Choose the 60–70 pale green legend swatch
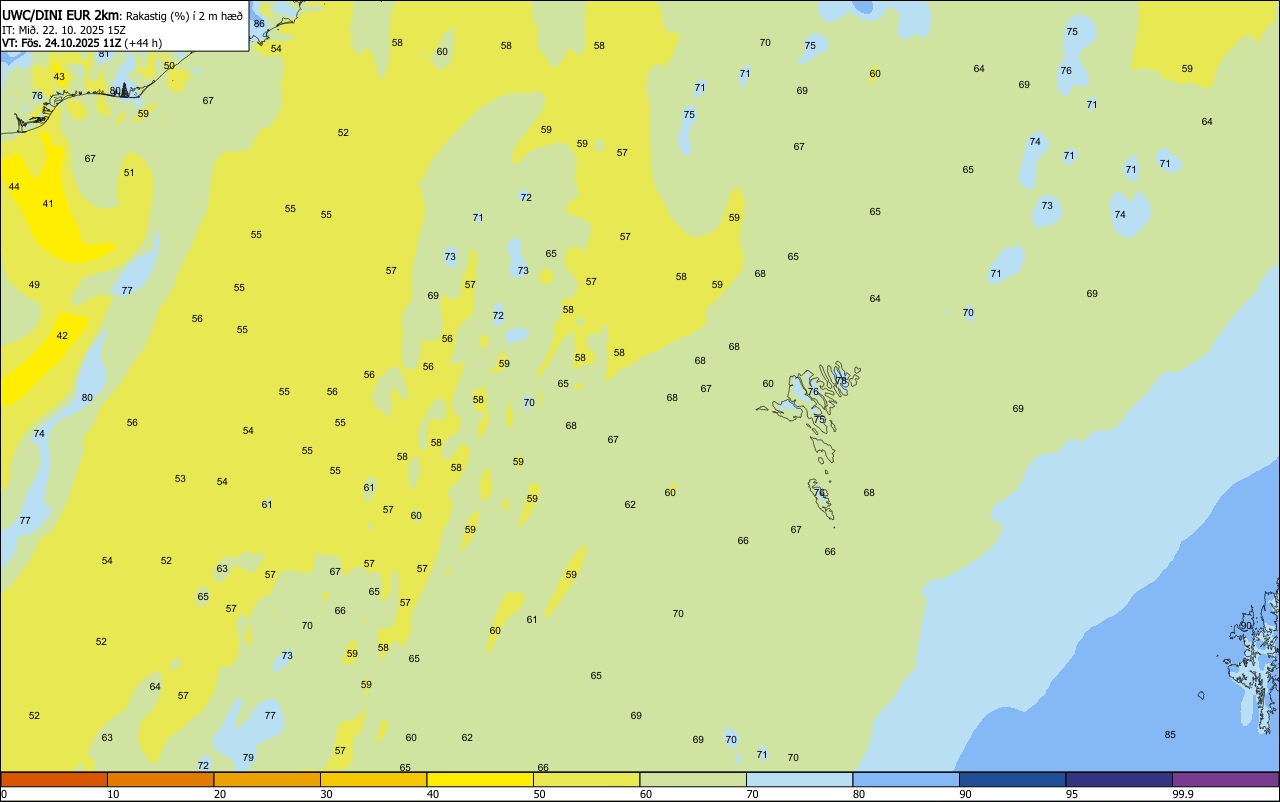 (x=693, y=779)
